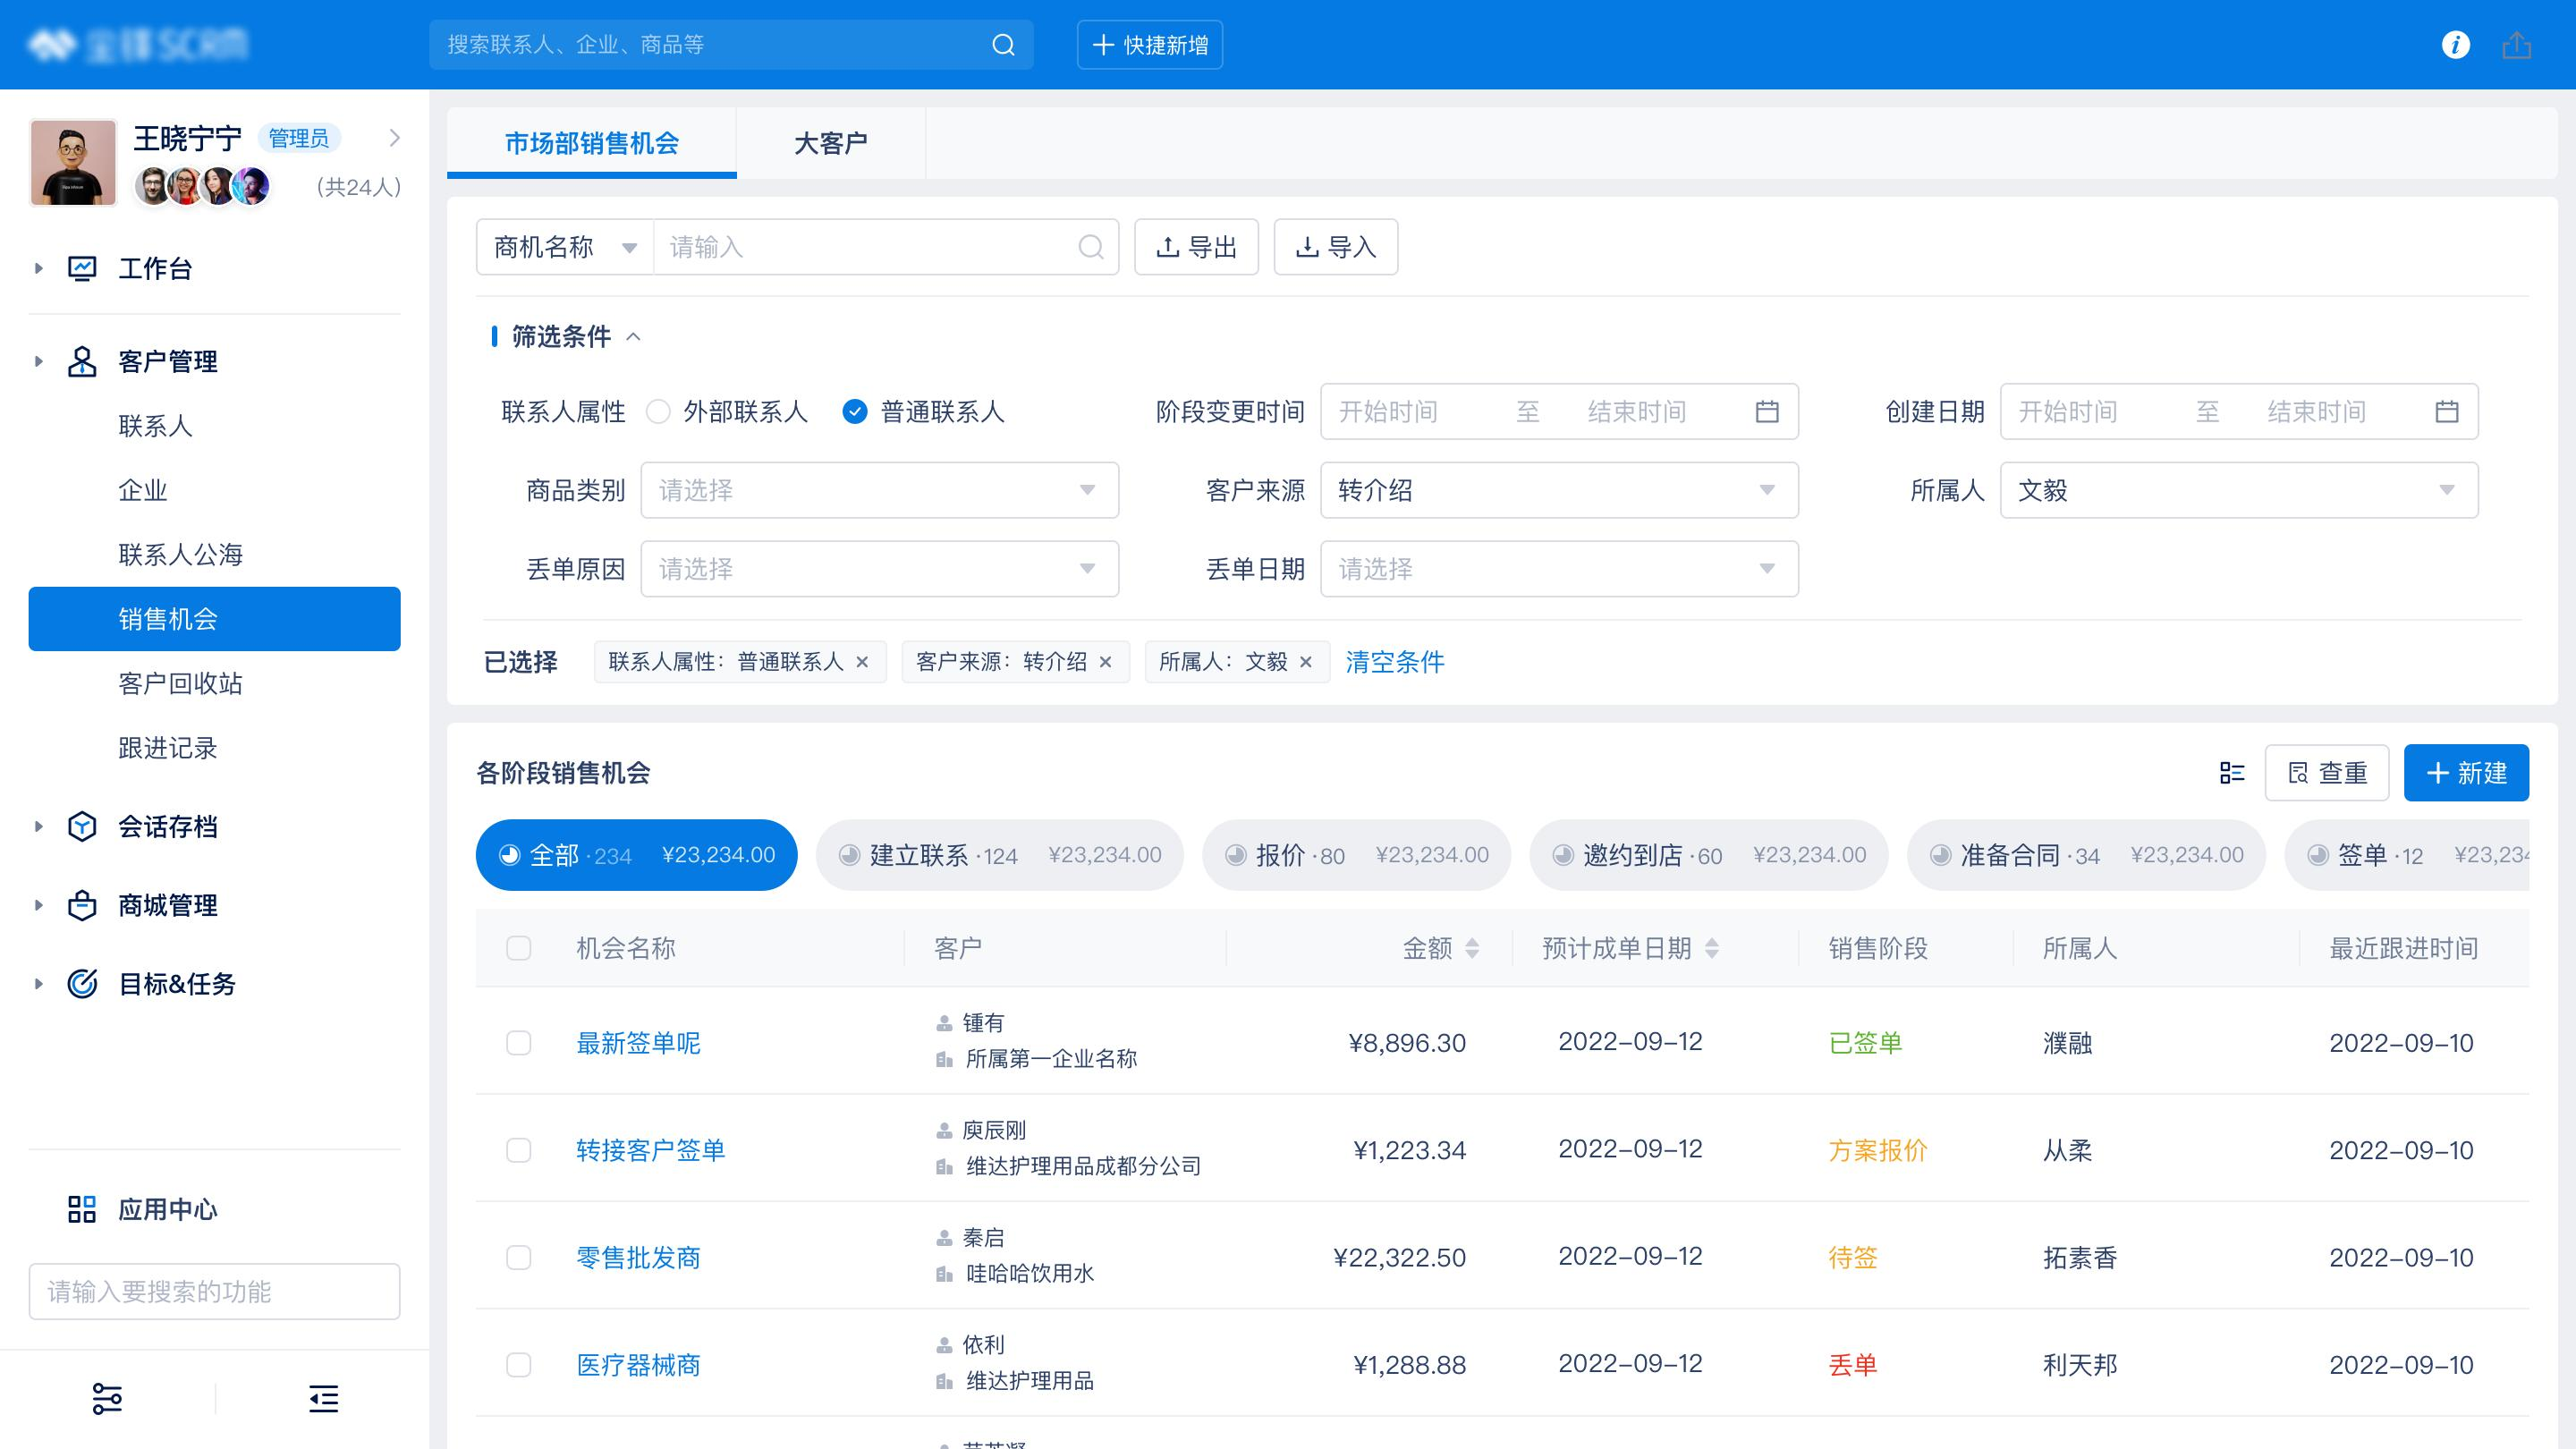Remove the 客户来源：转介绍 filter tag
Screen dimensions: 2576x1449
coord(1105,662)
